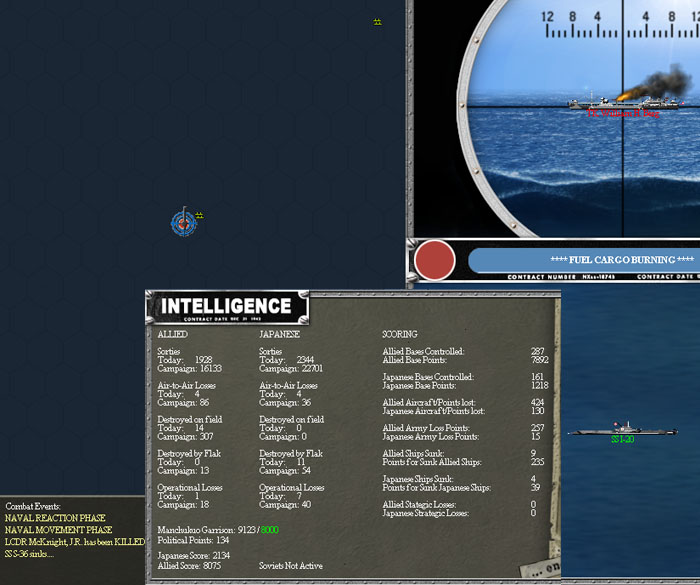The width and height of the screenshot is (700, 585).
Task: Click the 'Political Points: 134' line
Action: (193, 540)
